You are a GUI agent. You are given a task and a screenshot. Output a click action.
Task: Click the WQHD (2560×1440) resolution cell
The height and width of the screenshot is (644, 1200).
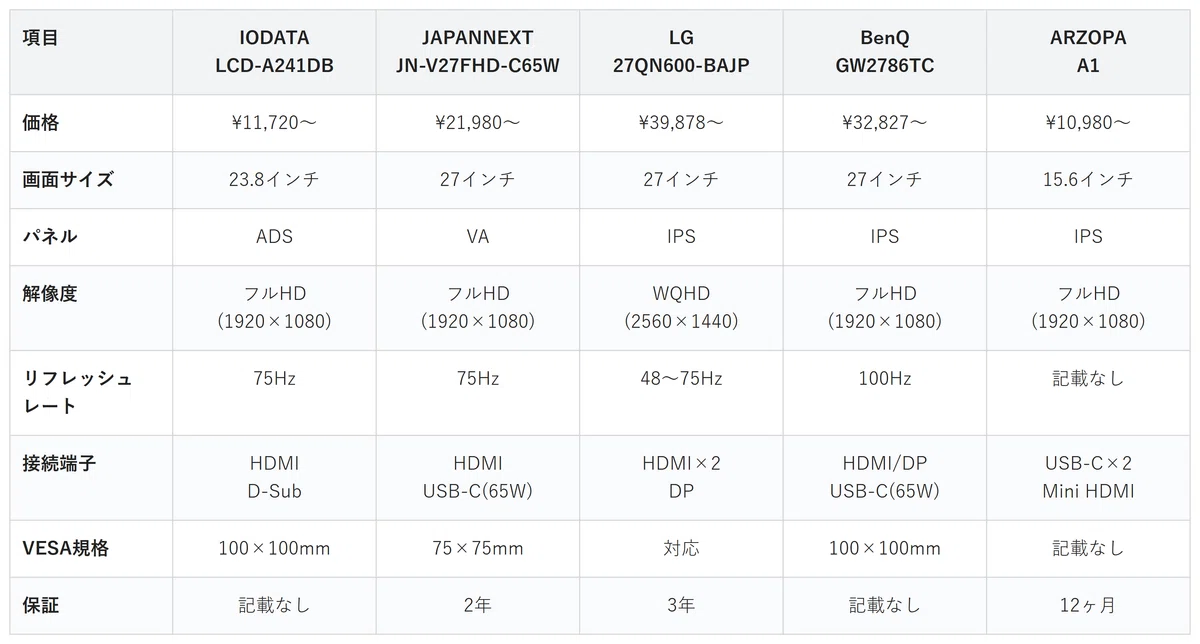(681, 308)
